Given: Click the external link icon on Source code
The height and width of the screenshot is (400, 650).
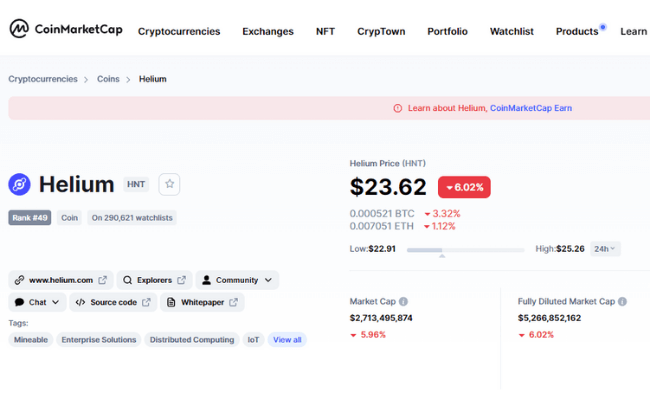Looking at the screenshot, I should pyautogui.click(x=146, y=302).
